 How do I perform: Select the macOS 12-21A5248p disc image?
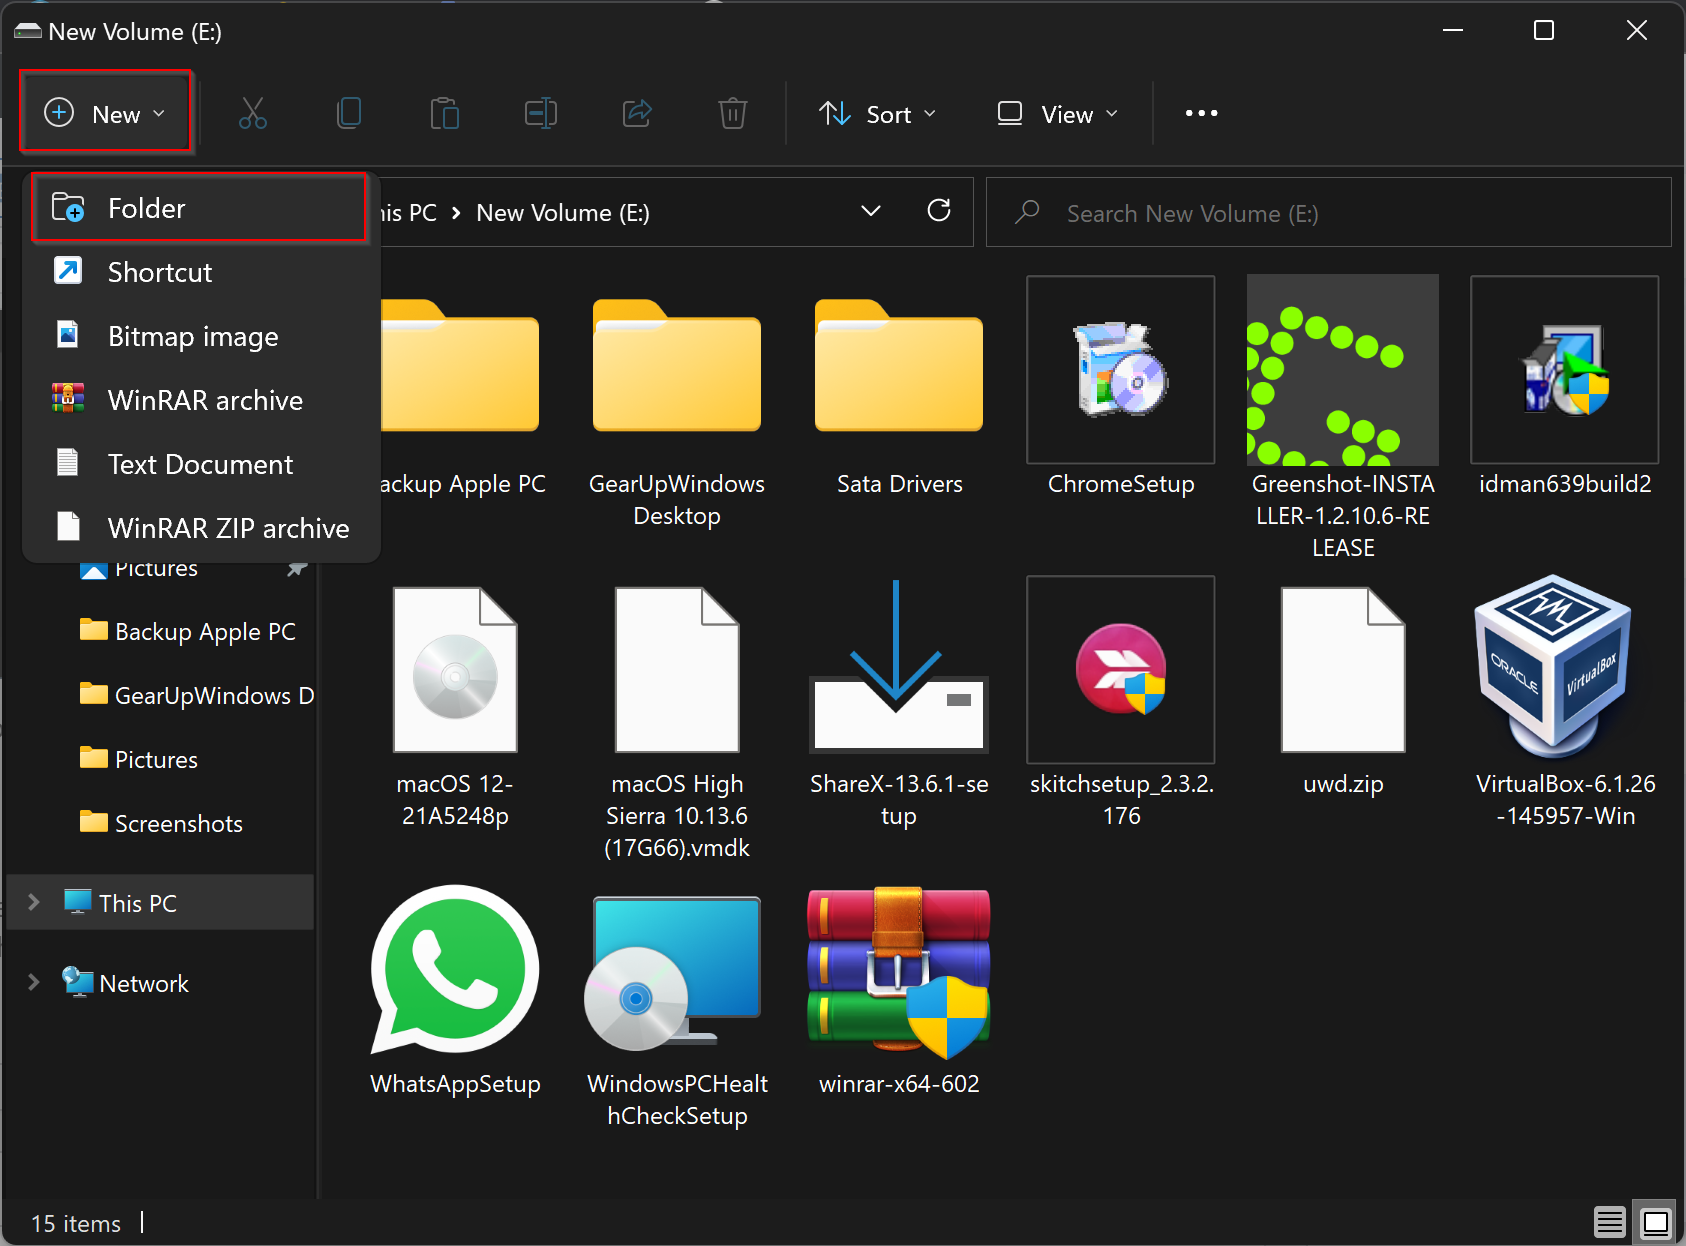[455, 670]
